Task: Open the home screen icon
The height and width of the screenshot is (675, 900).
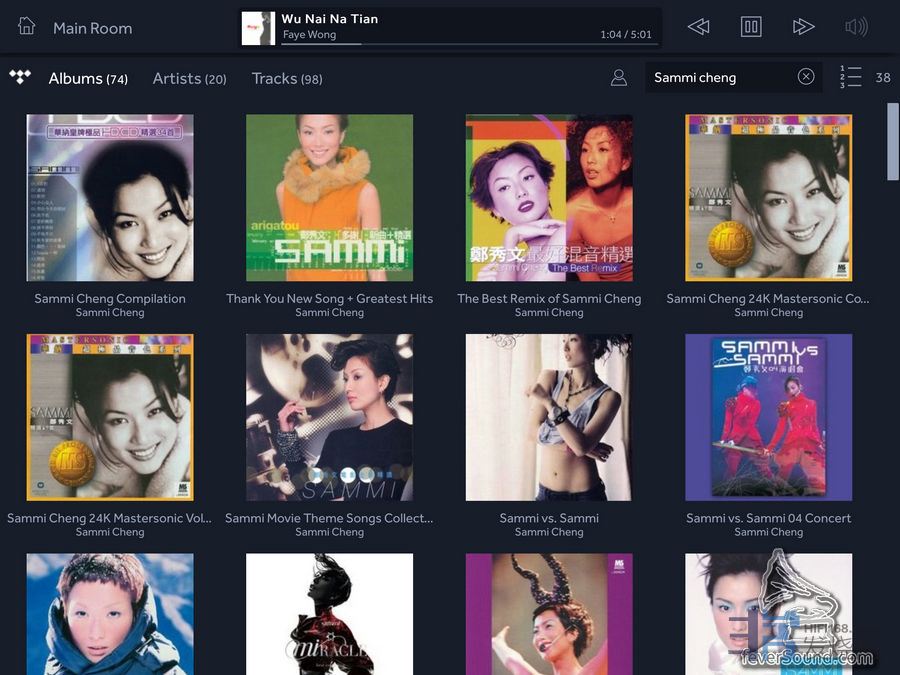Action: point(27,27)
